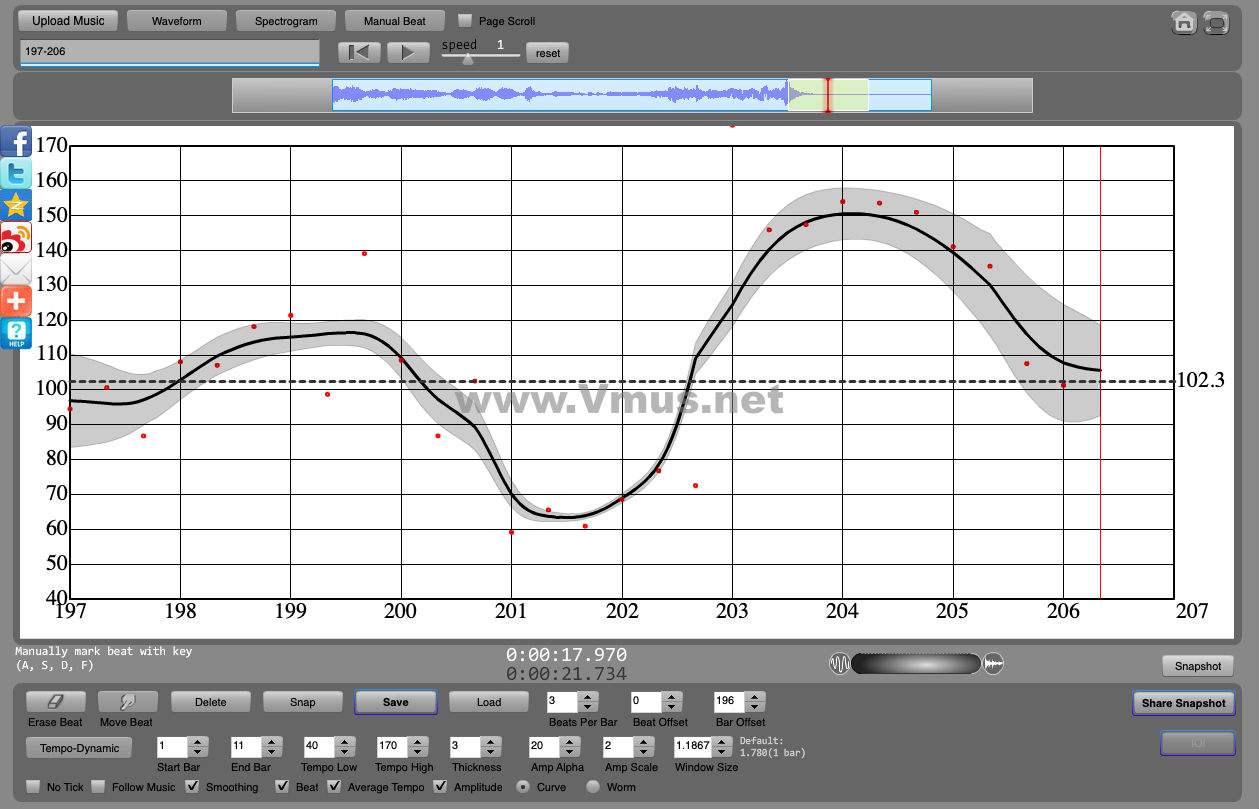
Task: Click the skip-to-start button
Action: point(359,53)
